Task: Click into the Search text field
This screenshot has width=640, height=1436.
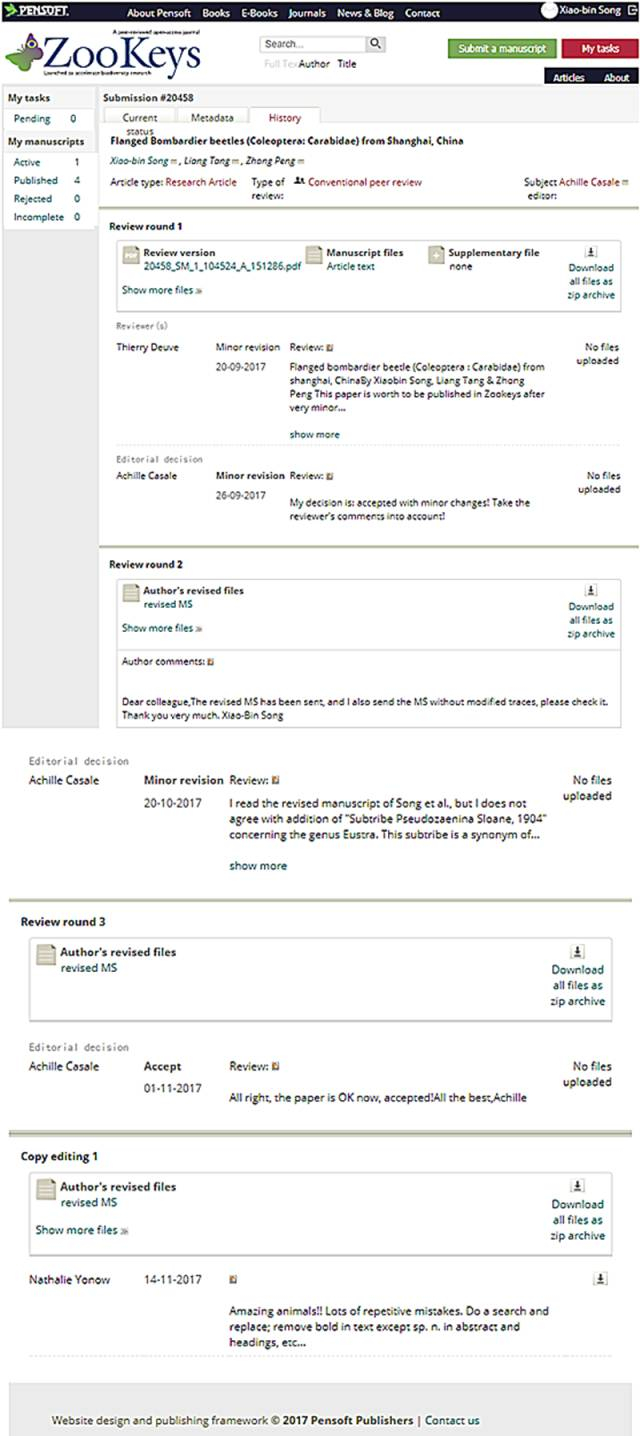Action: click(310, 44)
